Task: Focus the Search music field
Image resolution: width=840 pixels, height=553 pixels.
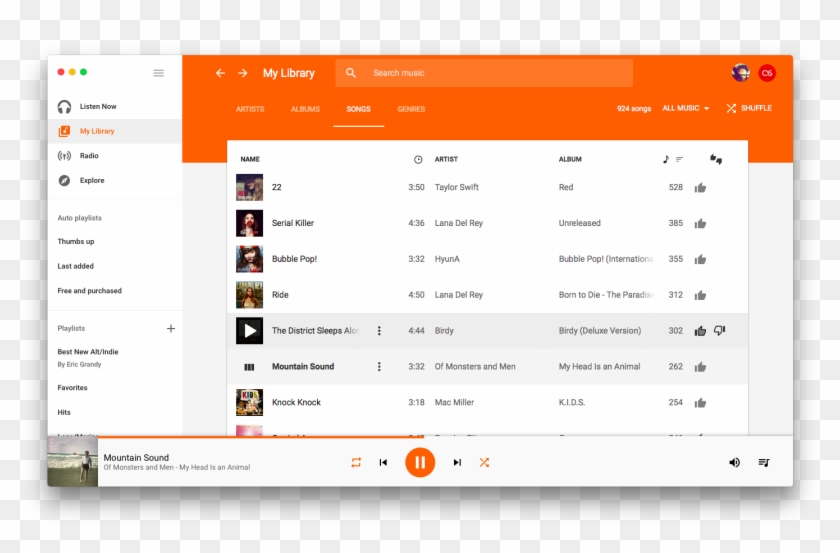Action: pos(484,73)
